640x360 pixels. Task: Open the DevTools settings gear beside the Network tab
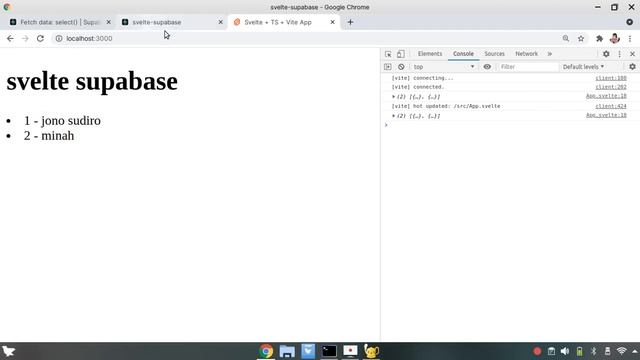(x=606, y=54)
